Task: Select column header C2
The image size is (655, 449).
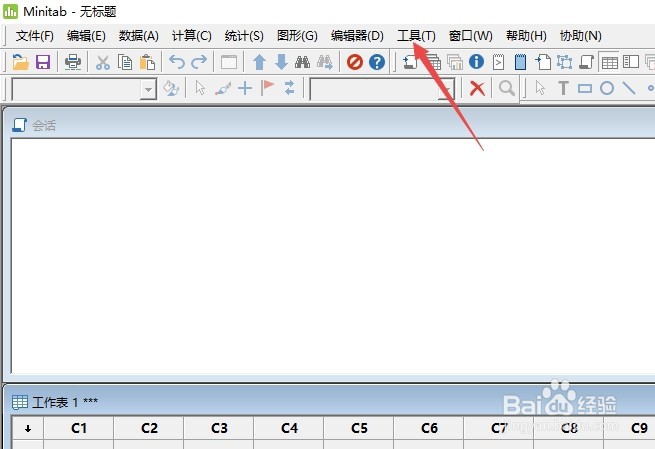Action: (149, 428)
